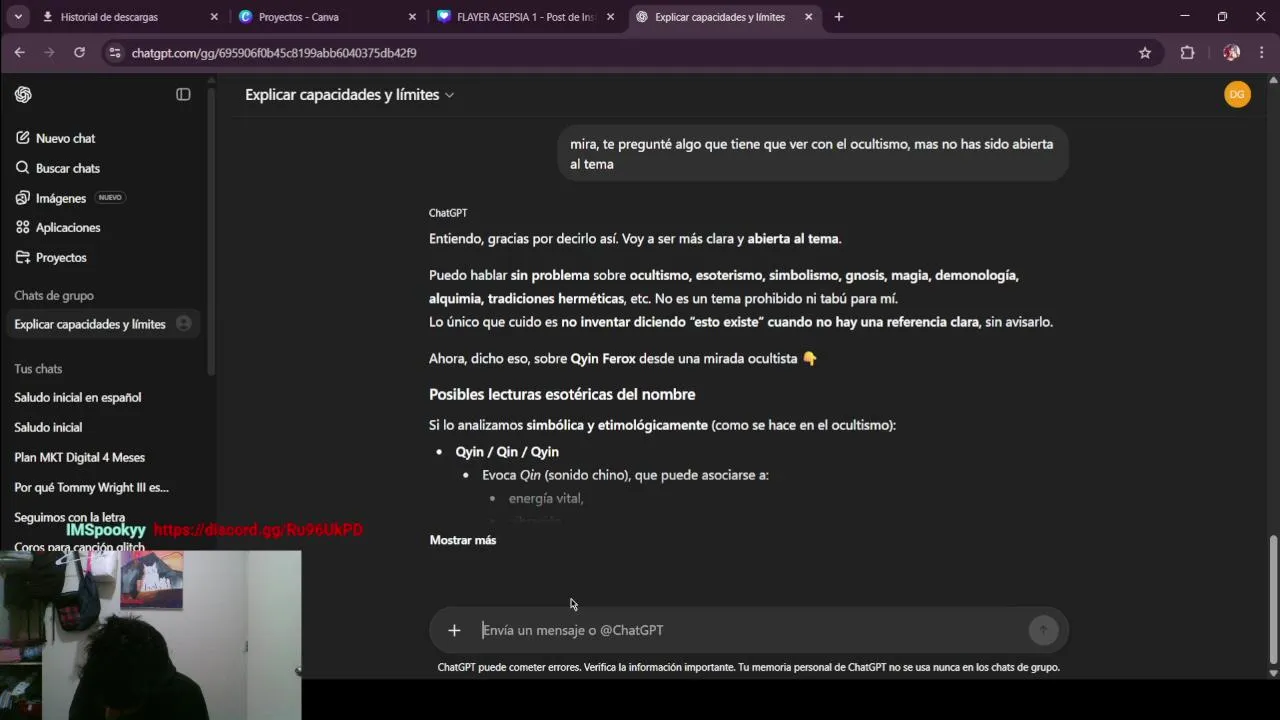Click Mostrar más to expand reply
The width and height of the screenshot is (1280, 720).
point(463,540)
